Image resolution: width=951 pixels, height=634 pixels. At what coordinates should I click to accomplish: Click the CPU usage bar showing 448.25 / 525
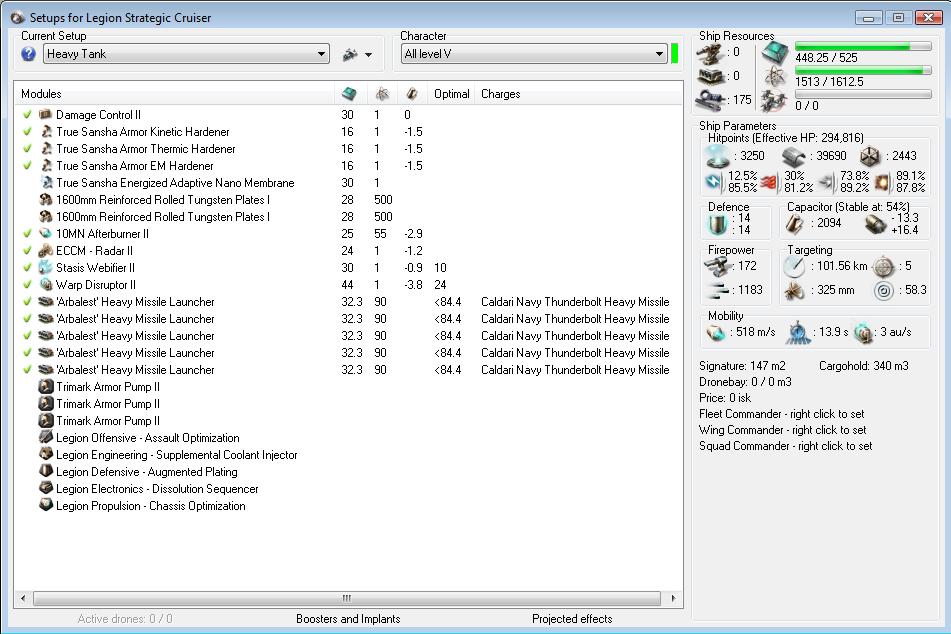[863, 46]
